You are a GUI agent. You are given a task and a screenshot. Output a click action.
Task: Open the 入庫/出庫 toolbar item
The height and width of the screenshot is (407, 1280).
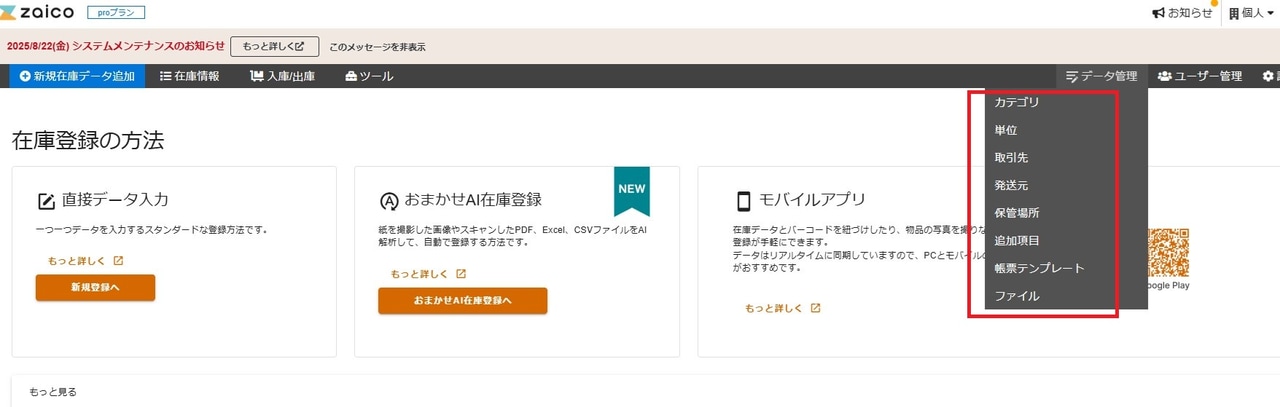pyautogui.click(x=282, y=76)
